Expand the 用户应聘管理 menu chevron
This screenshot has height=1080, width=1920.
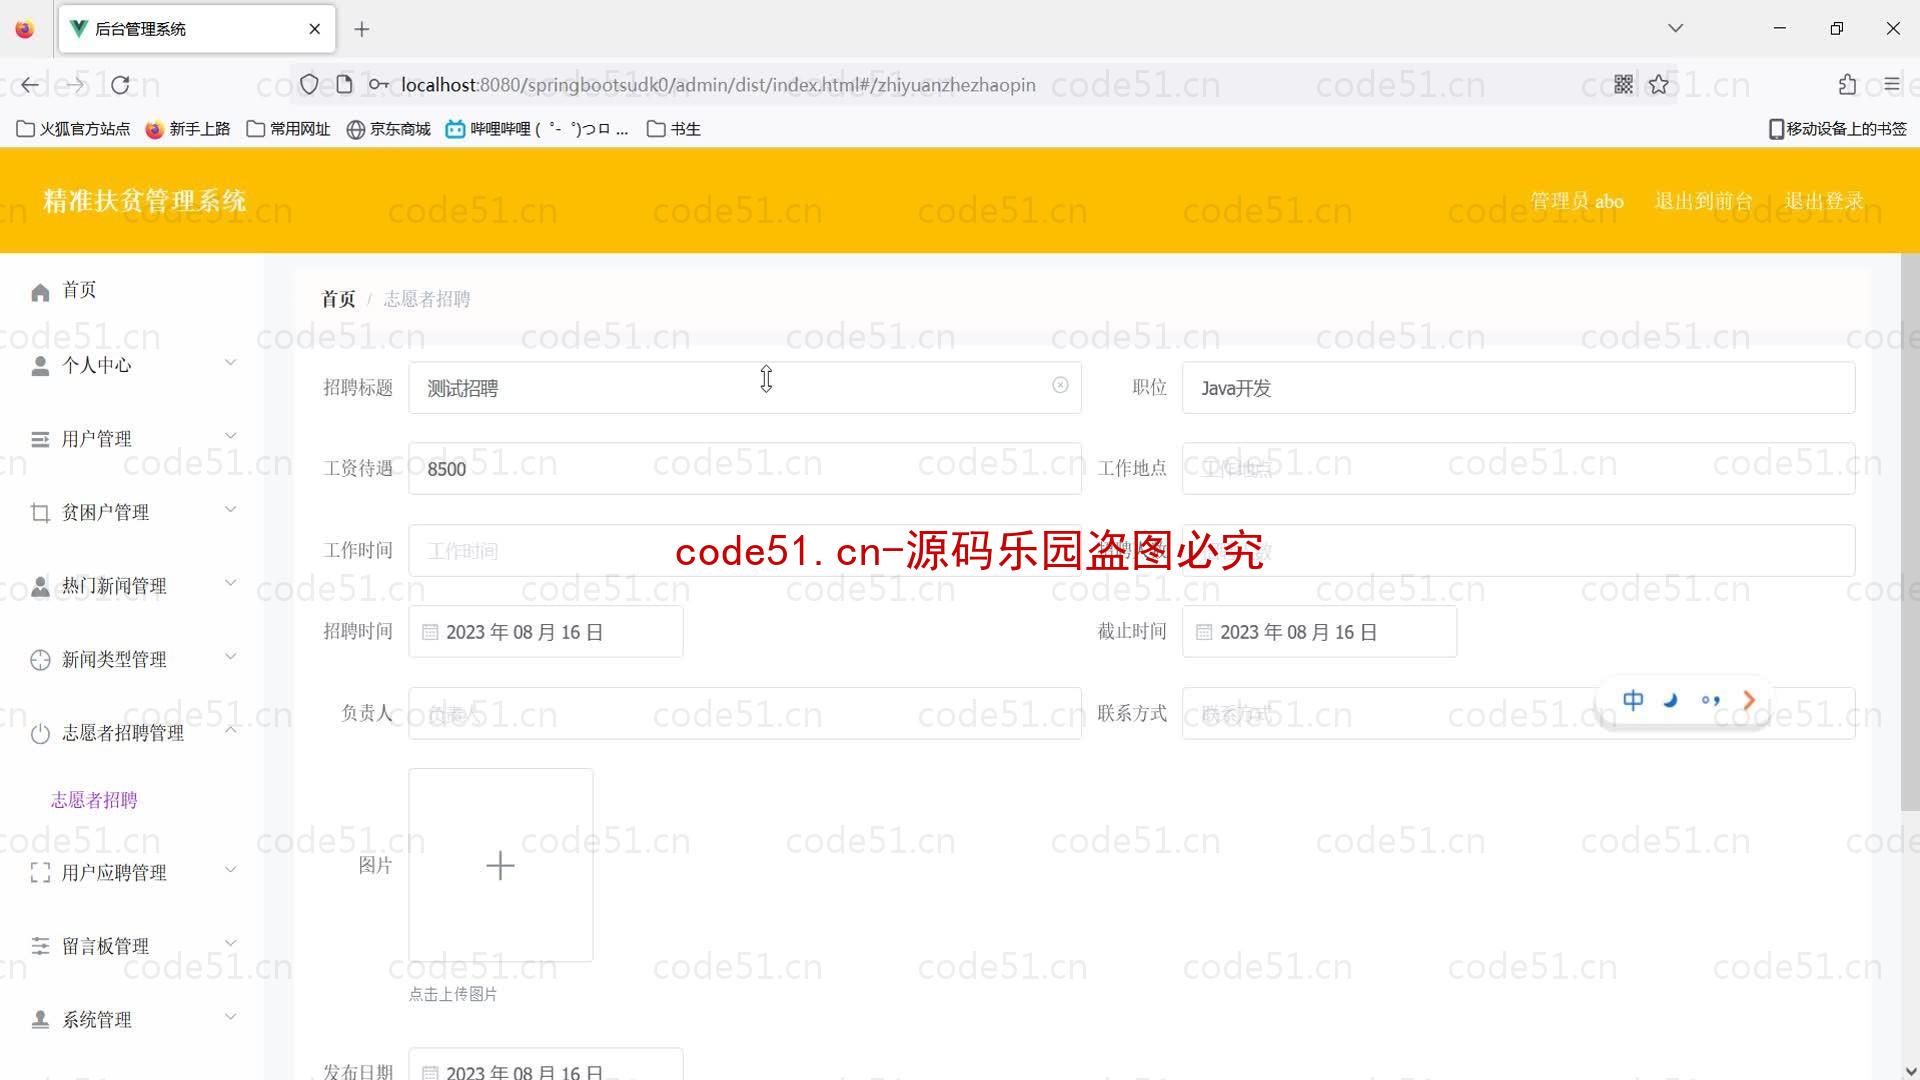click(x=230, y=869)
